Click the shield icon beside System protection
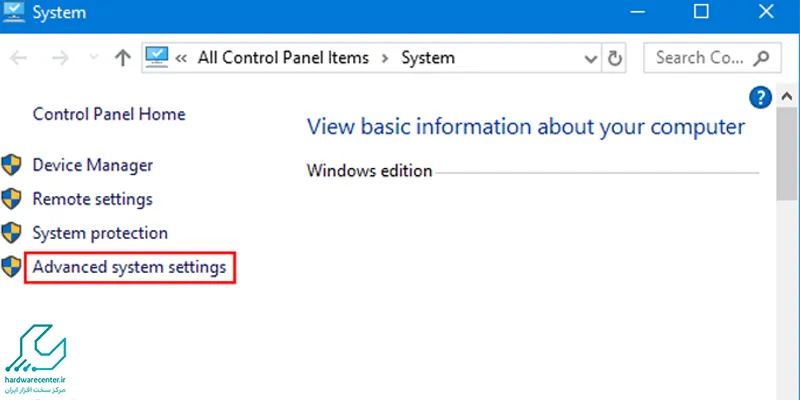The width and height of the screenshot is (800, 400). [12, 233]
